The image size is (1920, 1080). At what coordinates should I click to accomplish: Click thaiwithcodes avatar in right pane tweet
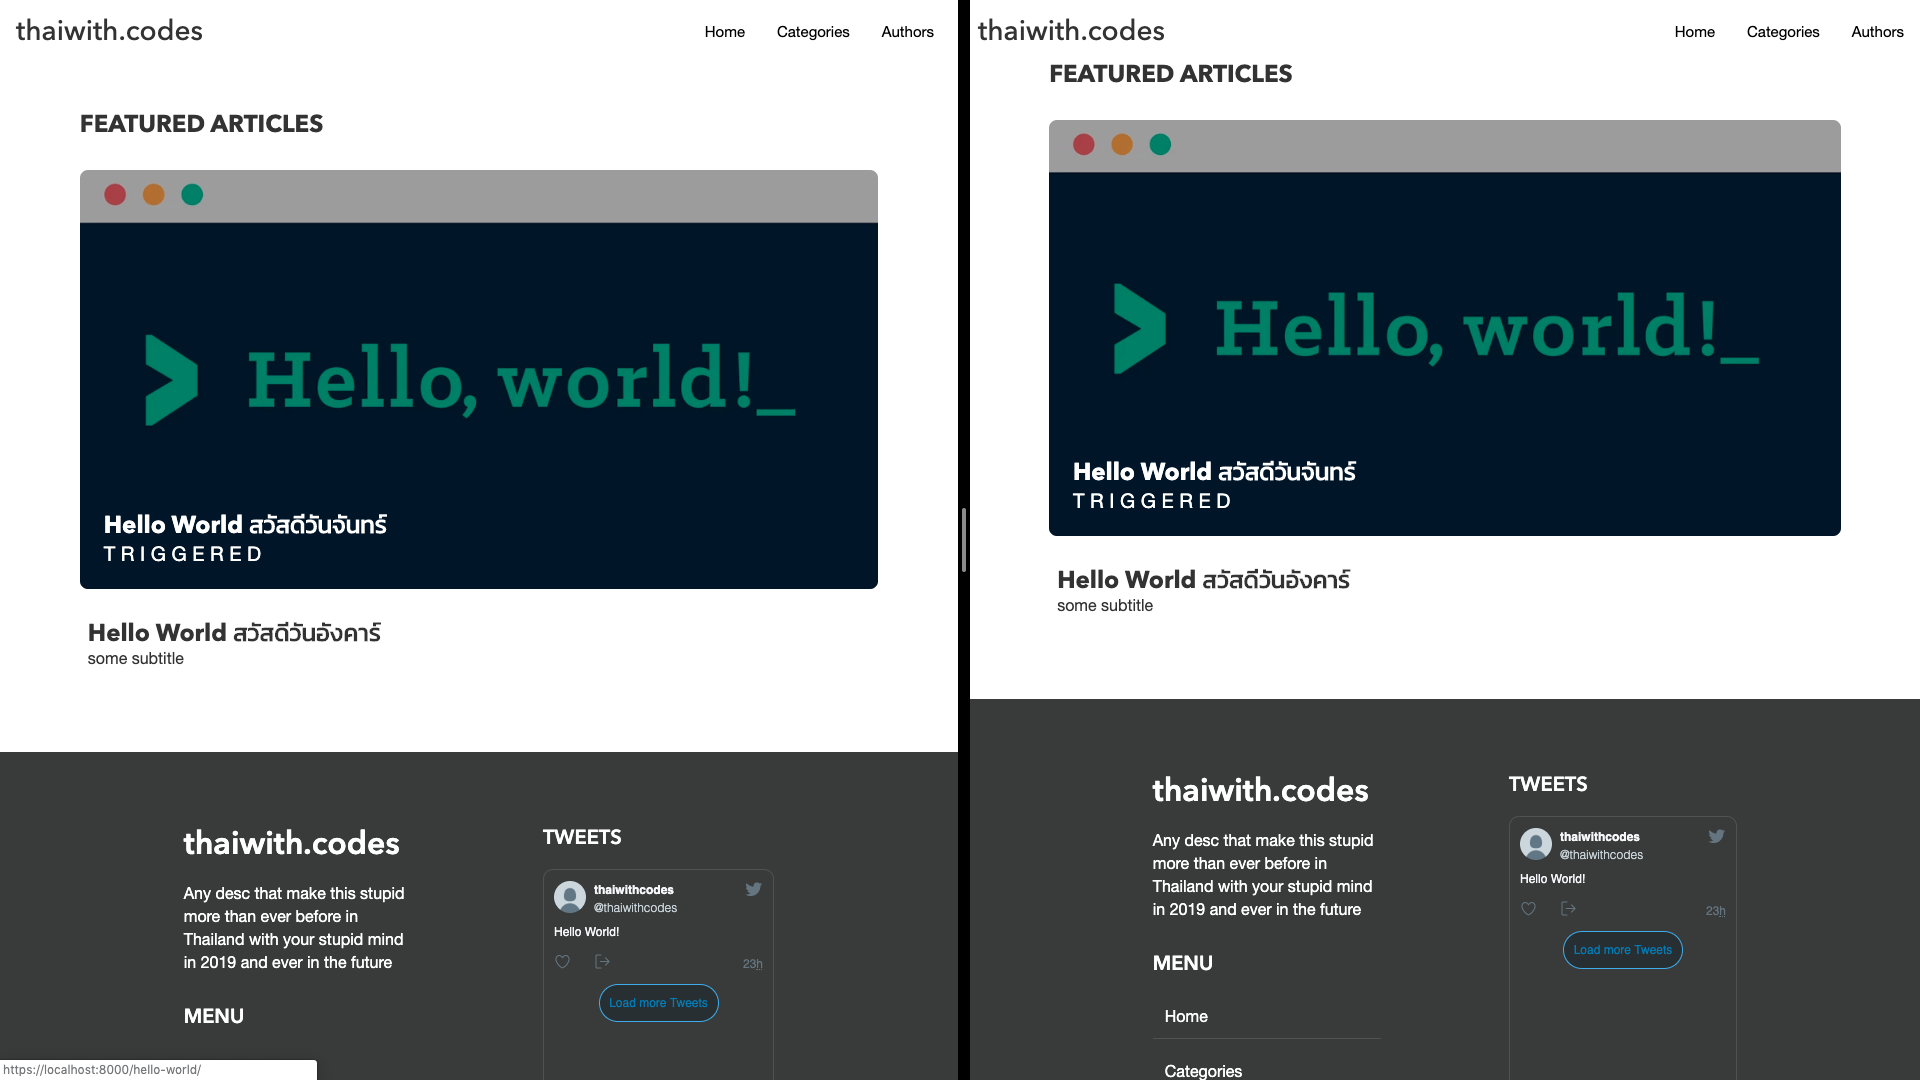1536,844
